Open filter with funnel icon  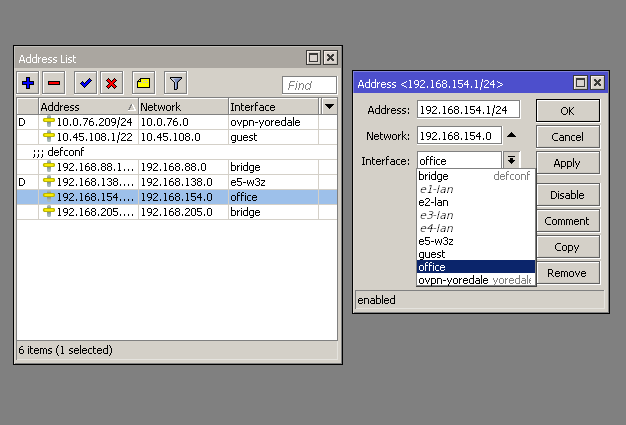(x=176, y=83)
